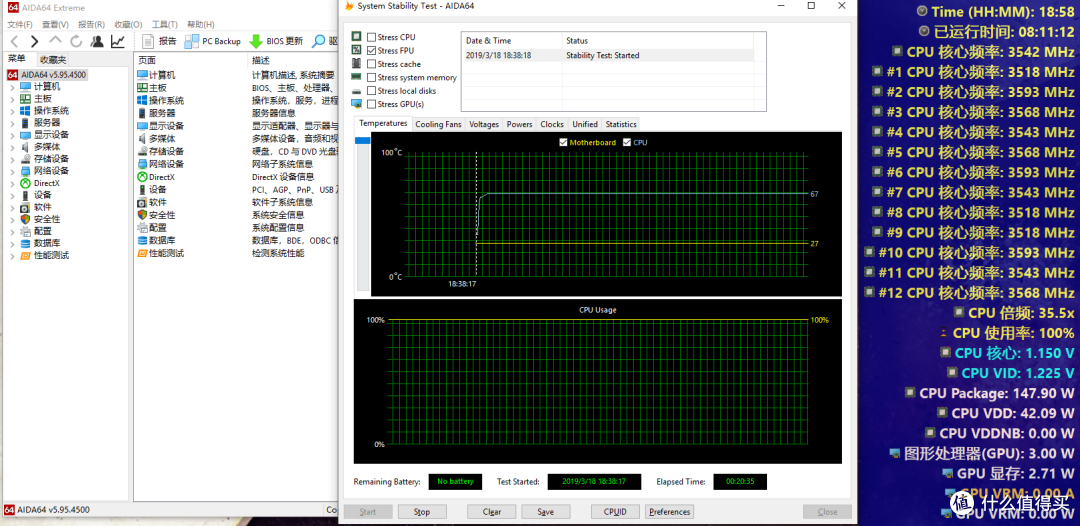Open the 计算机 icon in the page list

(x=143, y=74)
